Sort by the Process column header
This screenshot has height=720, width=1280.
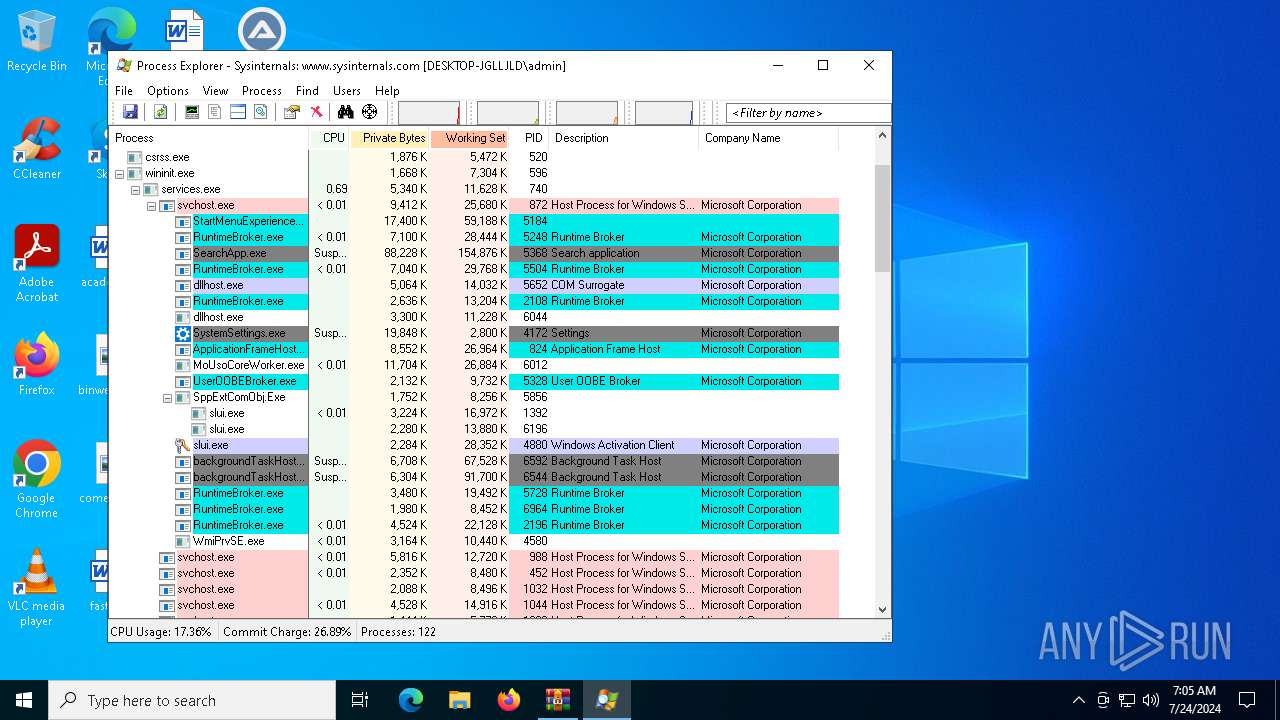[x=209, y=138]
